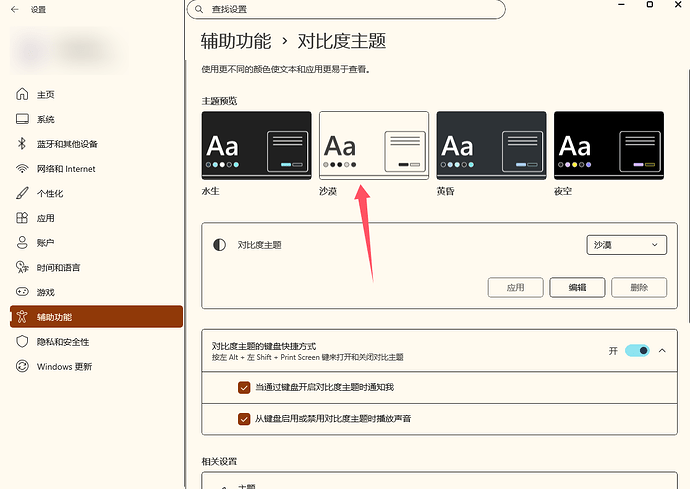Uncheck 当通过键盘开启对比度主题时通知我 checkbox

[244, 387]
